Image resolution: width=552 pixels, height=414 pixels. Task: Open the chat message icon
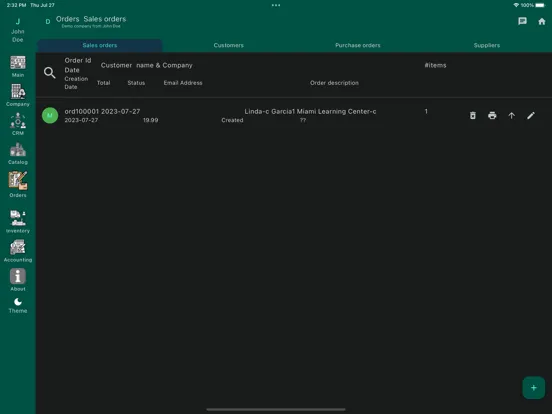coord(522,21)
